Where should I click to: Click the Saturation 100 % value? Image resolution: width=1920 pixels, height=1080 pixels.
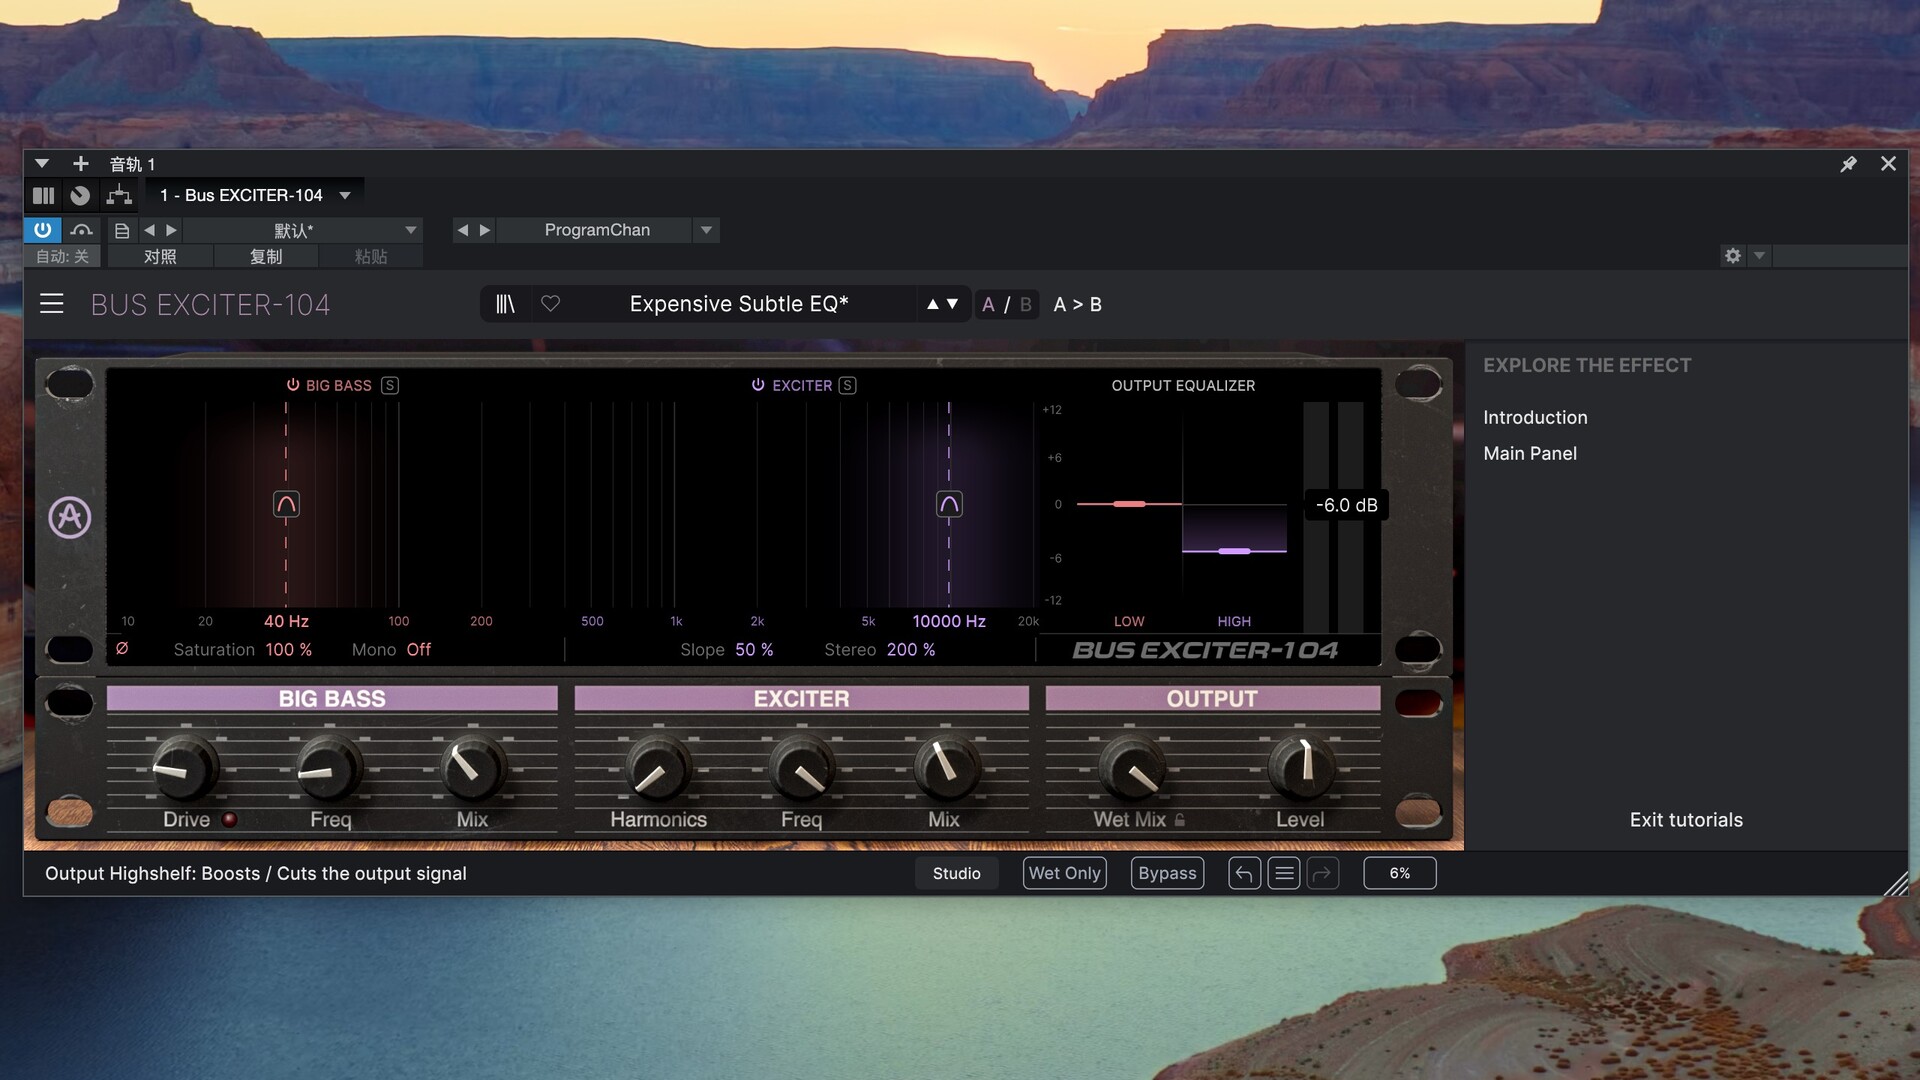(288, 650)
